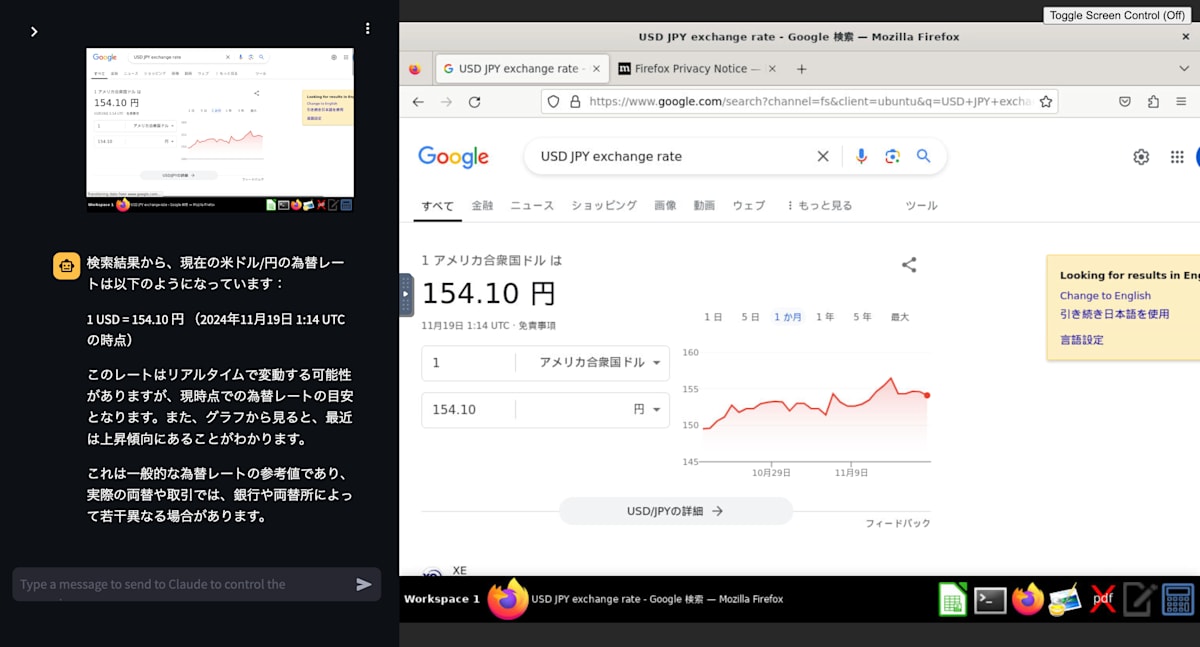Open the Firefox extensions icon
Screen dimensions: 1200x647
[1153, 102]
